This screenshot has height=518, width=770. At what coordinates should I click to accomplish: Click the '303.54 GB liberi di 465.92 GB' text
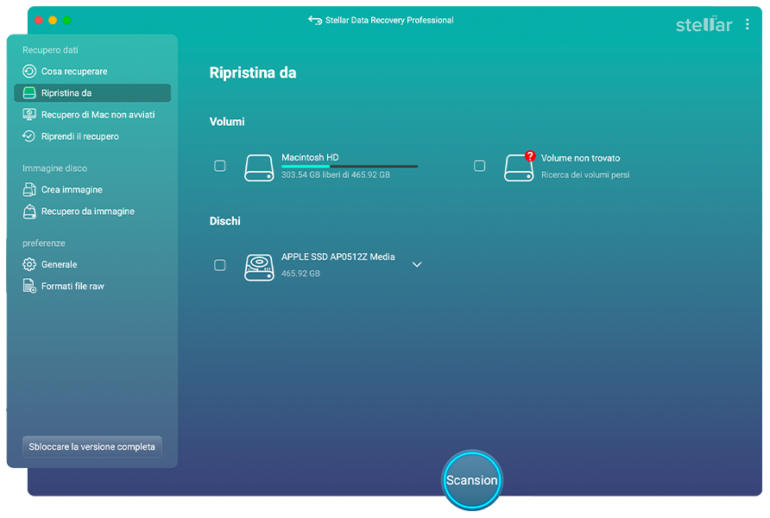335,175
